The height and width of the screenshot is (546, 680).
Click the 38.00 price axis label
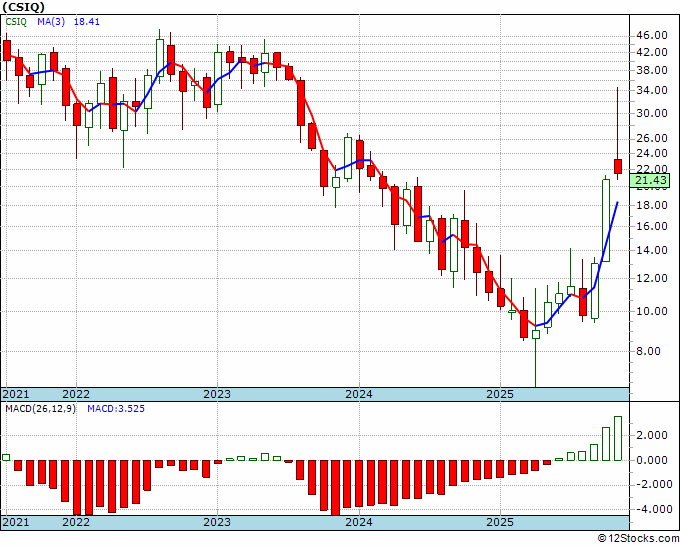(652, 71)
